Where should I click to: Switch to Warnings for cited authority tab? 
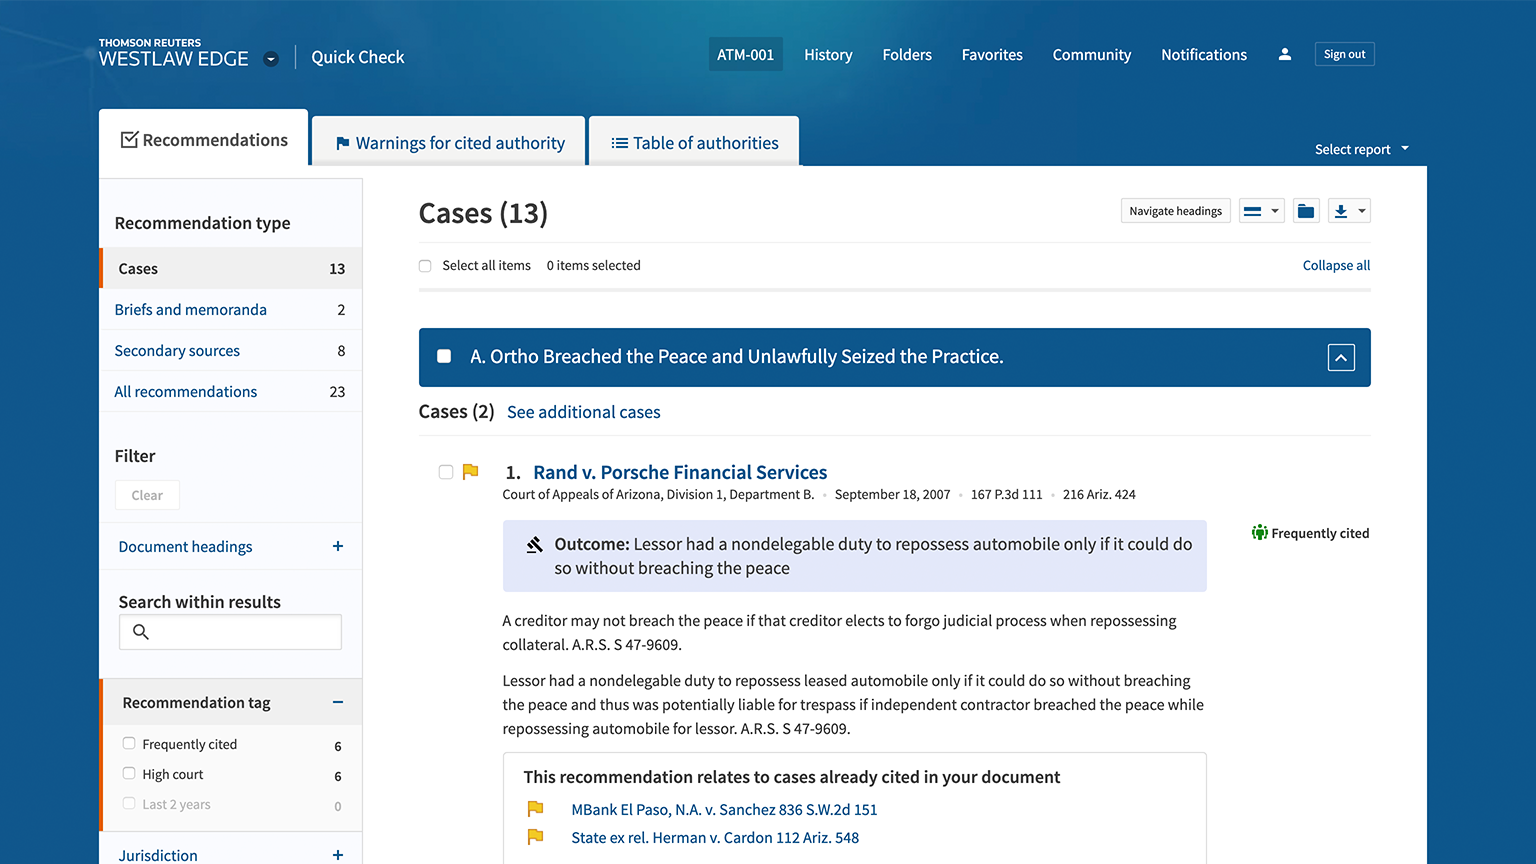tap(449, 143)
